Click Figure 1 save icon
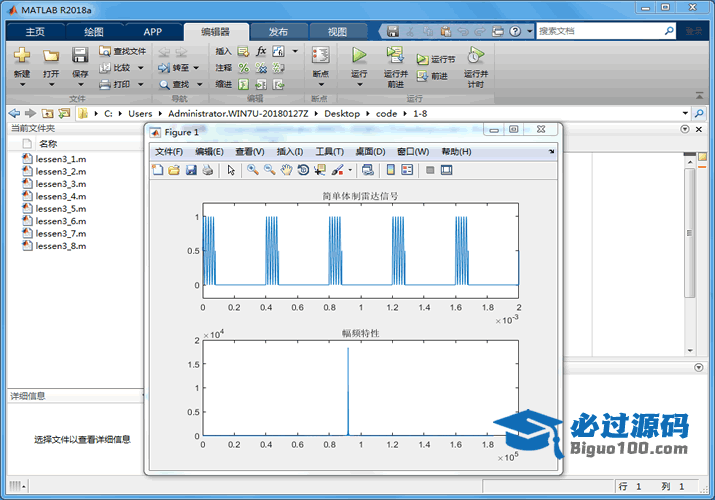This screenshot has height=500, width=715. (x=191, y=170)
